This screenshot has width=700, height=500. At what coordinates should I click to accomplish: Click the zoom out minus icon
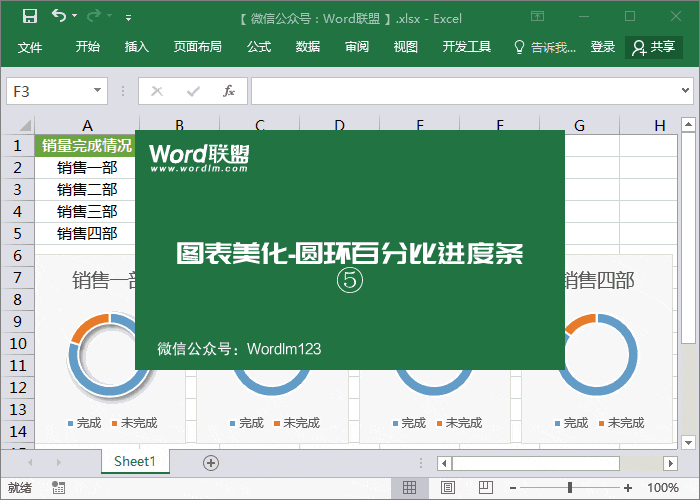(x=515, y=488)
